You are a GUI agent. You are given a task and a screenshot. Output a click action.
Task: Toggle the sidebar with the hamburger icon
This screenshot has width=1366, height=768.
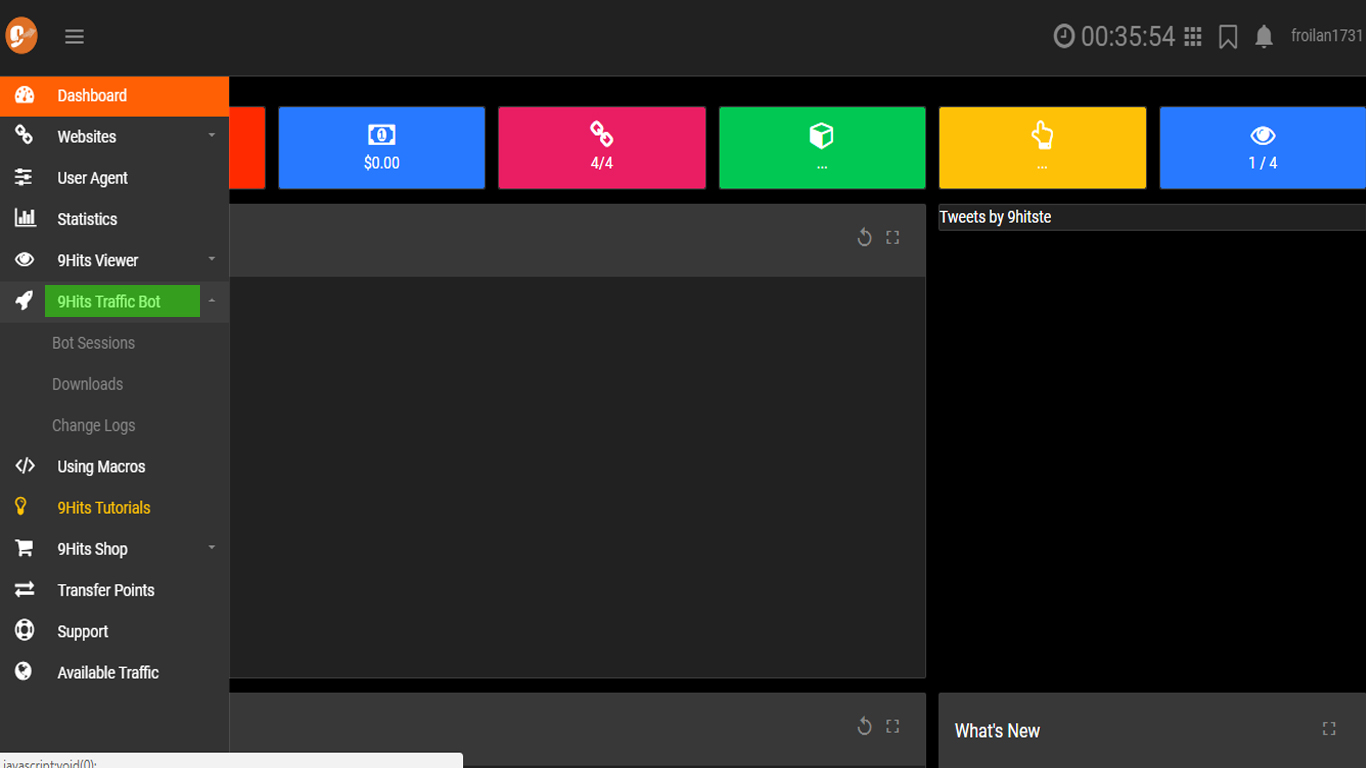pyautogui.click(x=74, y=37)
